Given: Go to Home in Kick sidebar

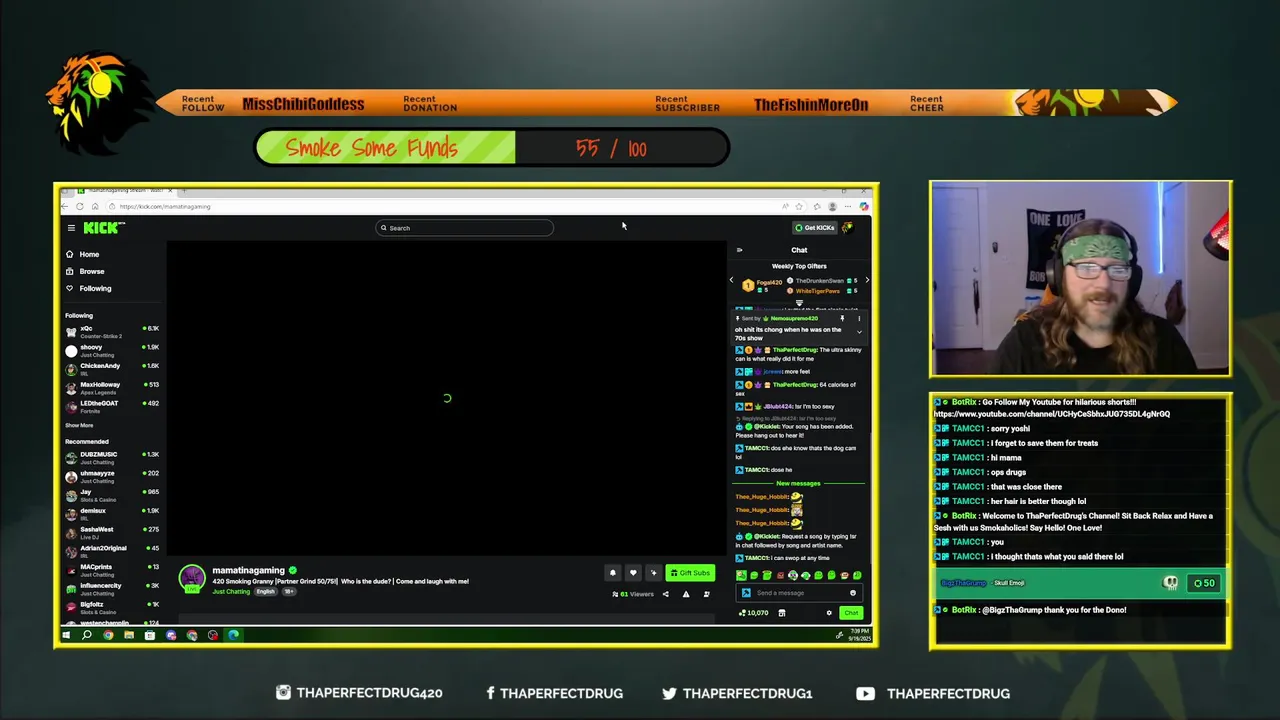Looking at the screenshot, I should 83,254.
